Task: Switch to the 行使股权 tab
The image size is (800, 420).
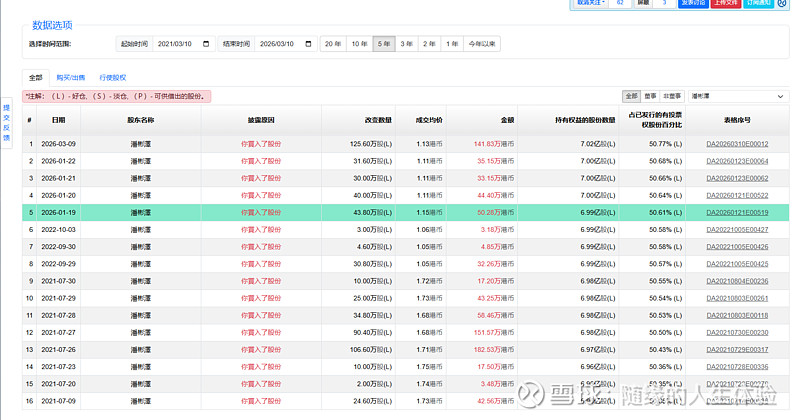Action: (111, 77)
